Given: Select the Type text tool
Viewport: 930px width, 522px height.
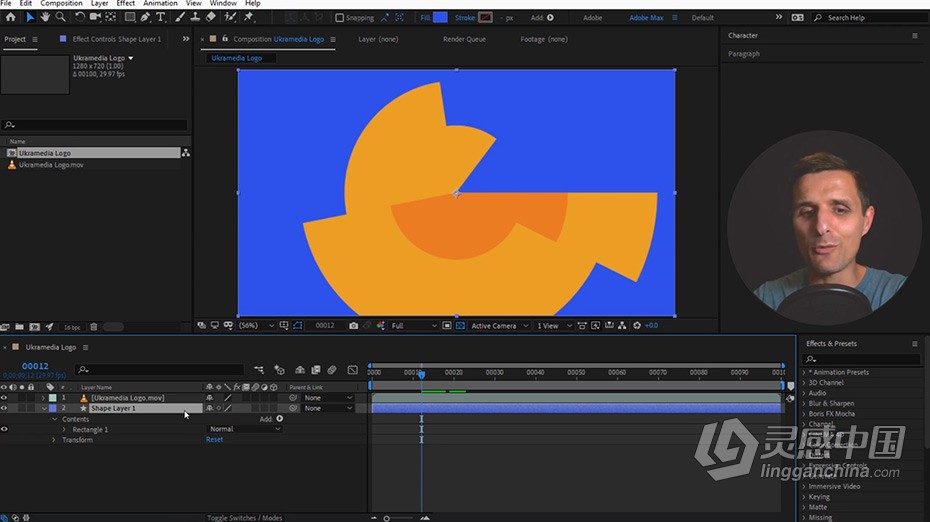Looking at the screenshot, I should [x=160, y=17].
